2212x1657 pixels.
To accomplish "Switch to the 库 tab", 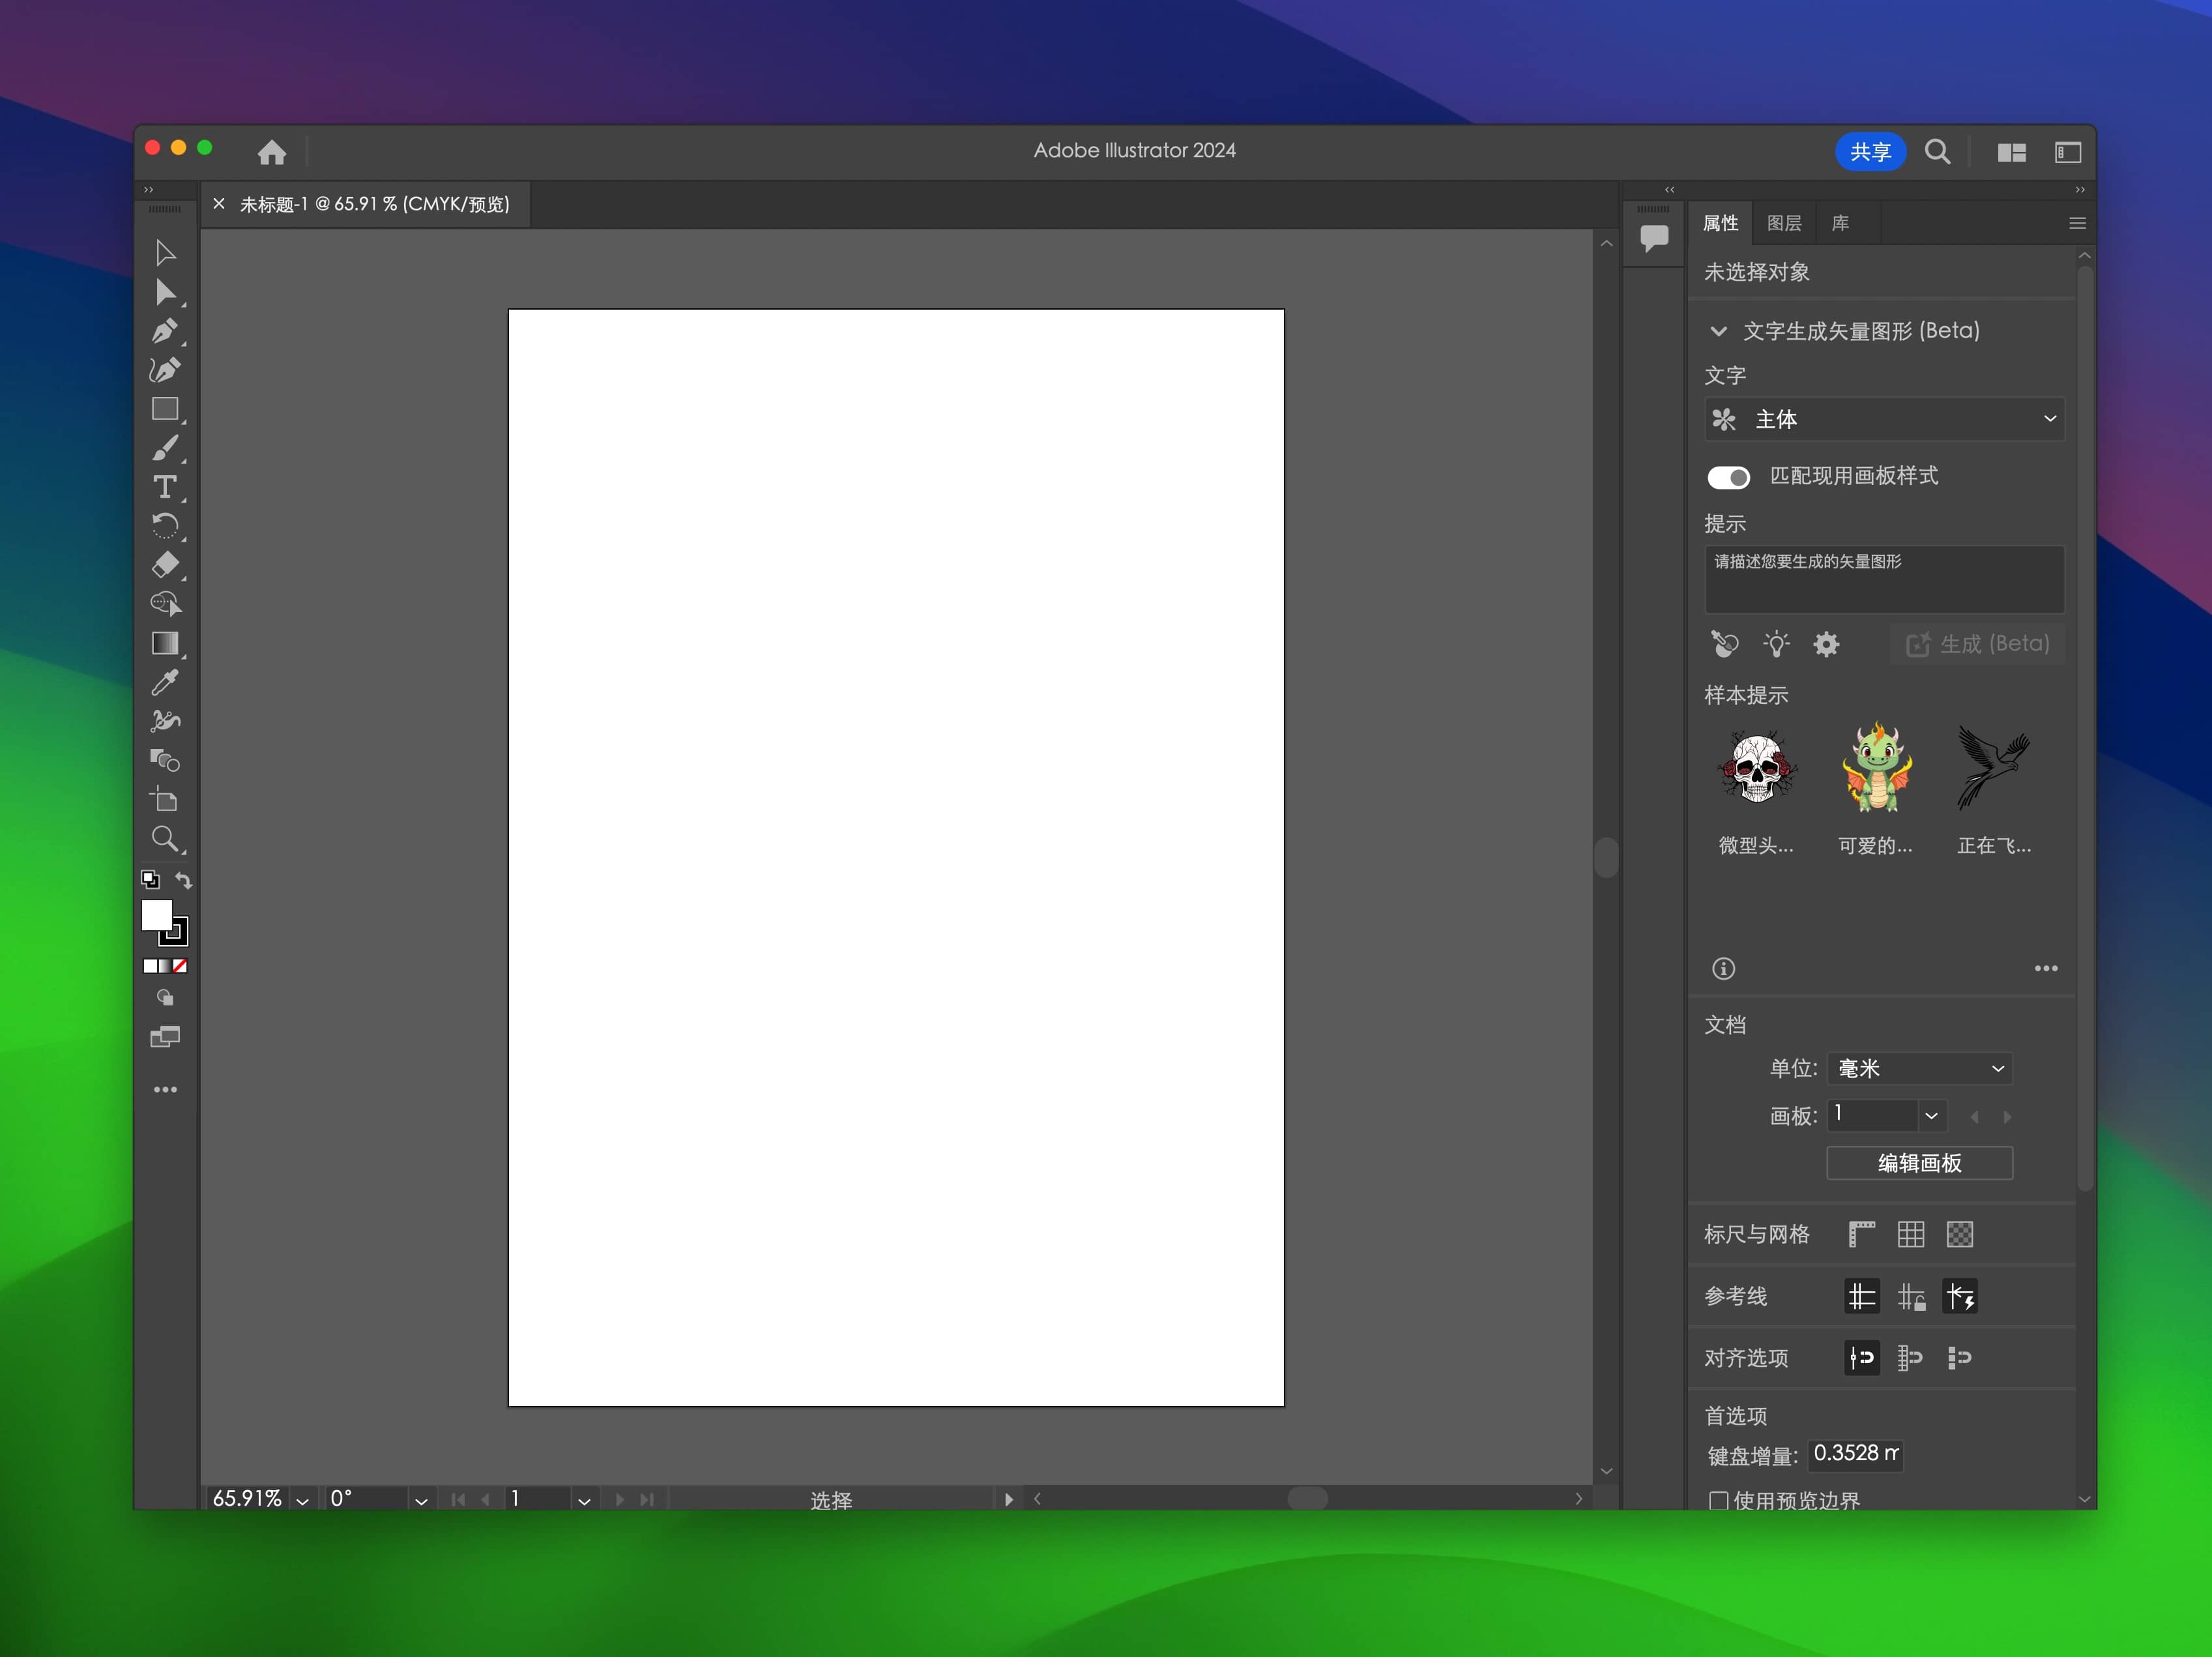I will [1840, 223].
